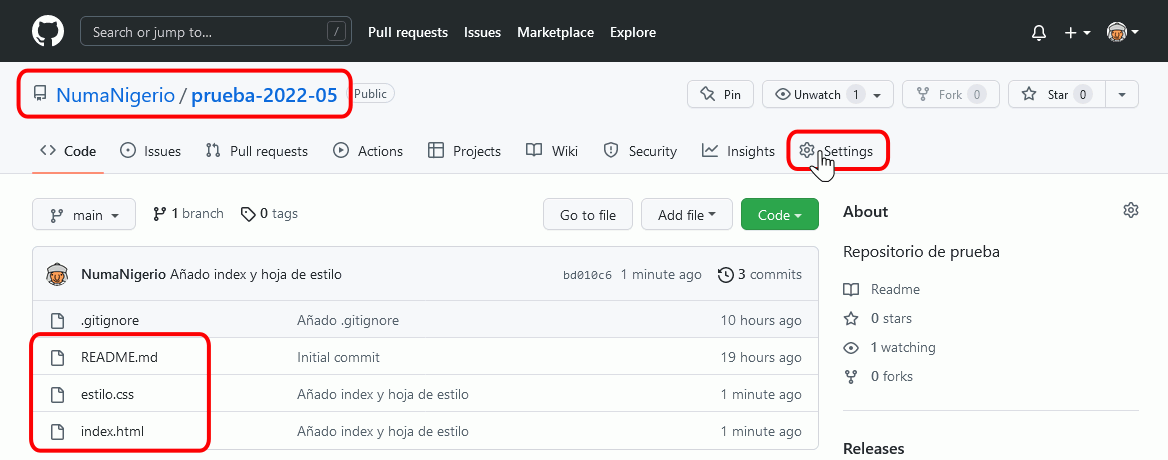Open the Releases heading link
Image resolution: width=1168 pixels, height=460 pixels.
874,448
